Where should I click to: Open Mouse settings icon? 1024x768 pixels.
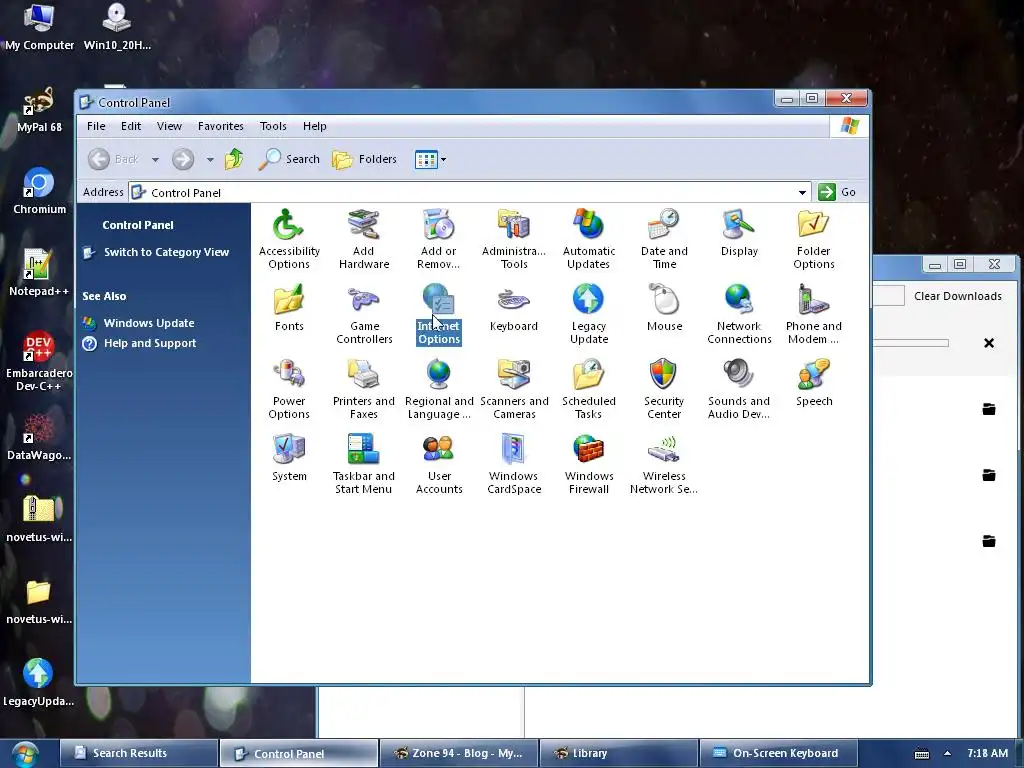tap(664, 308)
